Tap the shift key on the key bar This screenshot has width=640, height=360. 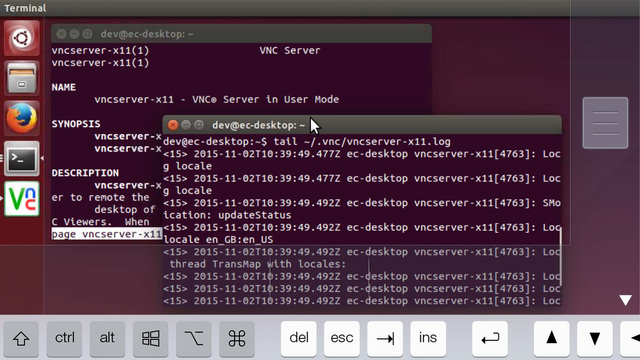(x=21, y=338)
